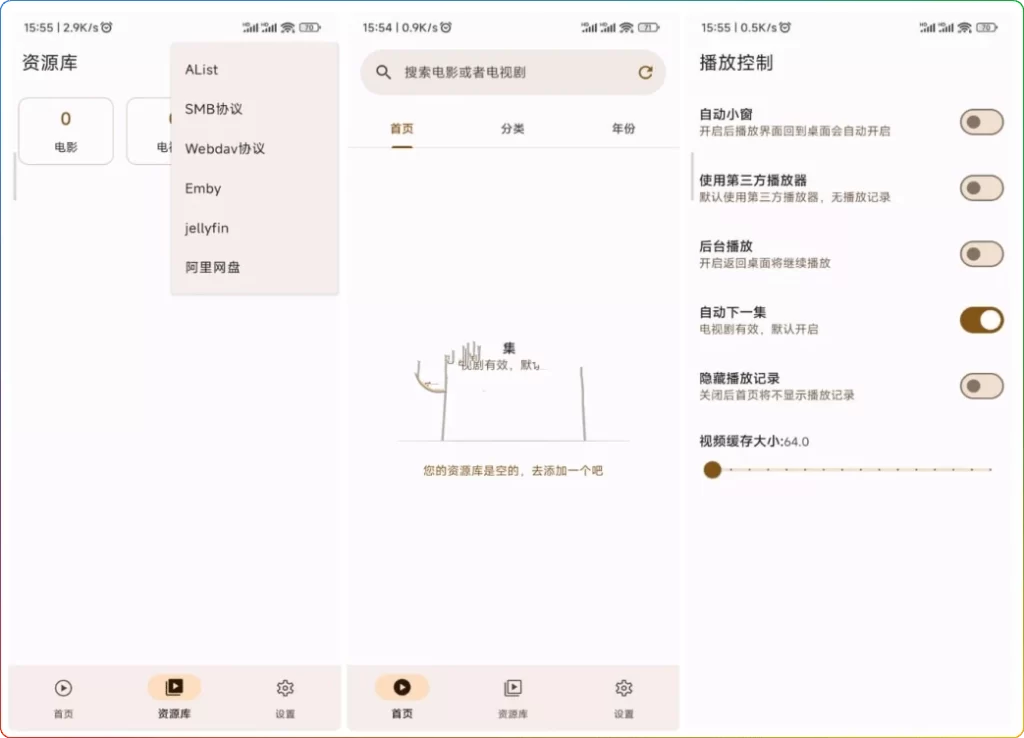Tap the refresh icon in the search bar

[646, 72]
